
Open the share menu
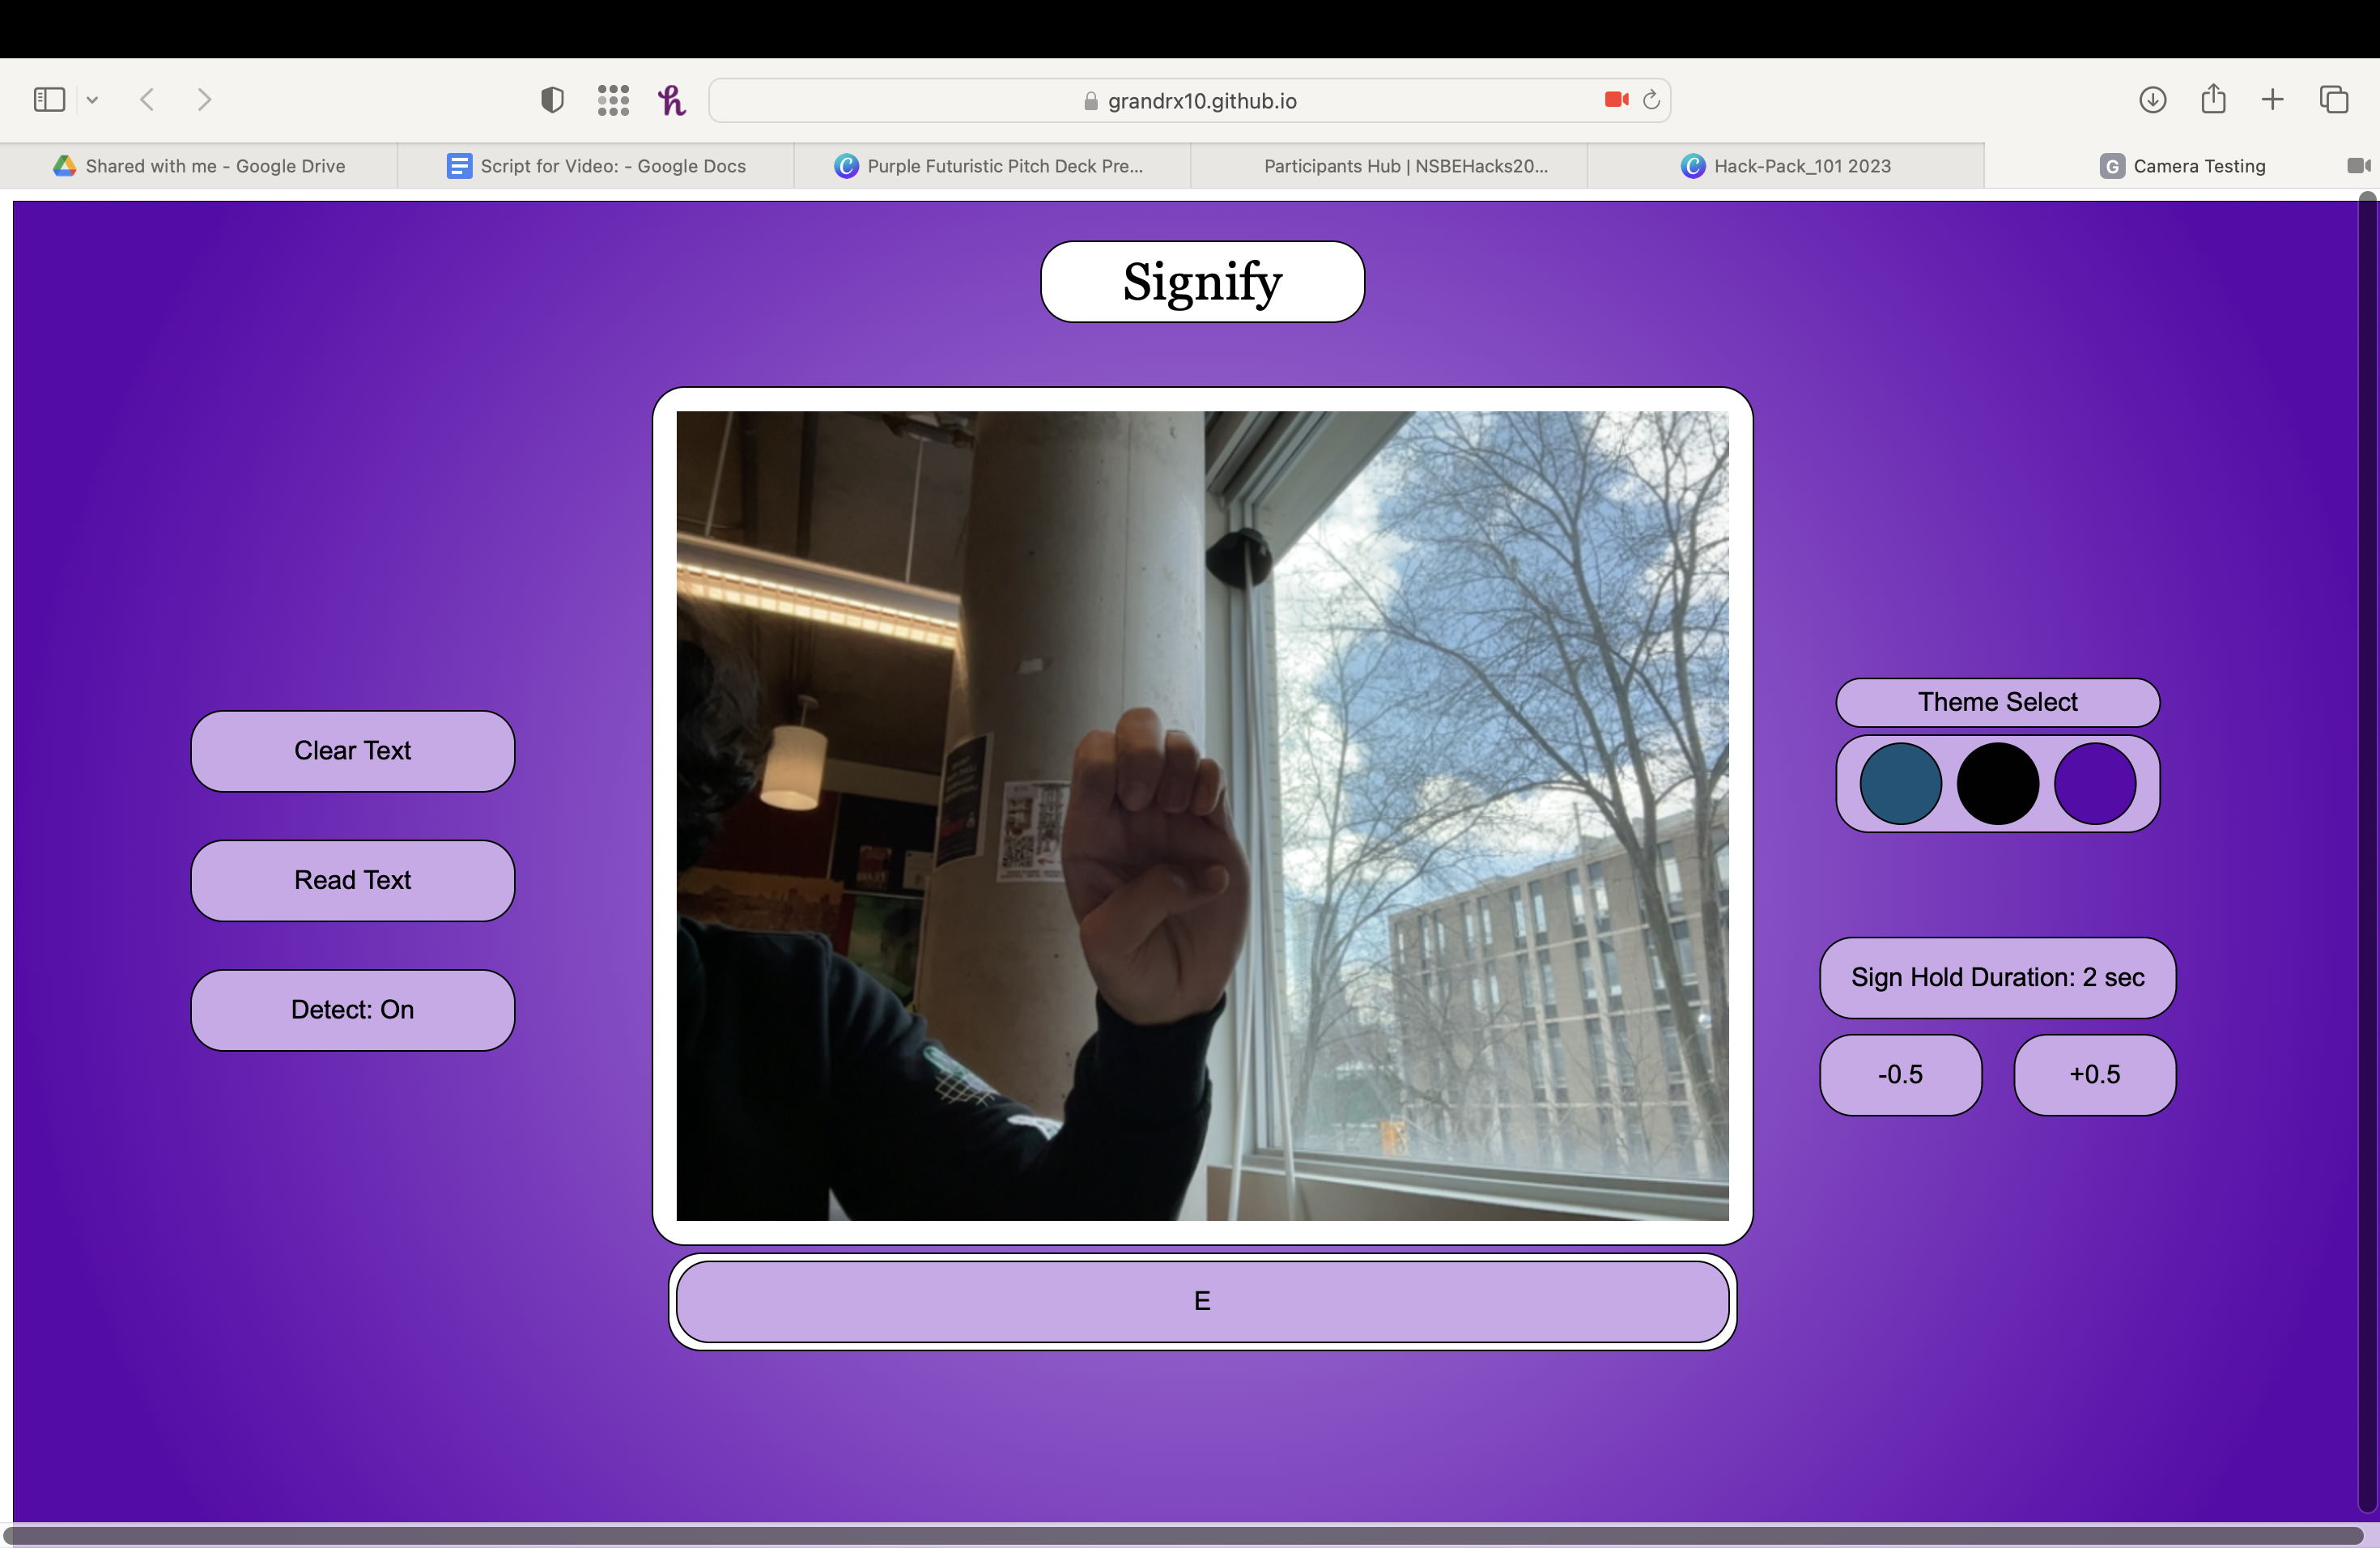coord(2213,100)
